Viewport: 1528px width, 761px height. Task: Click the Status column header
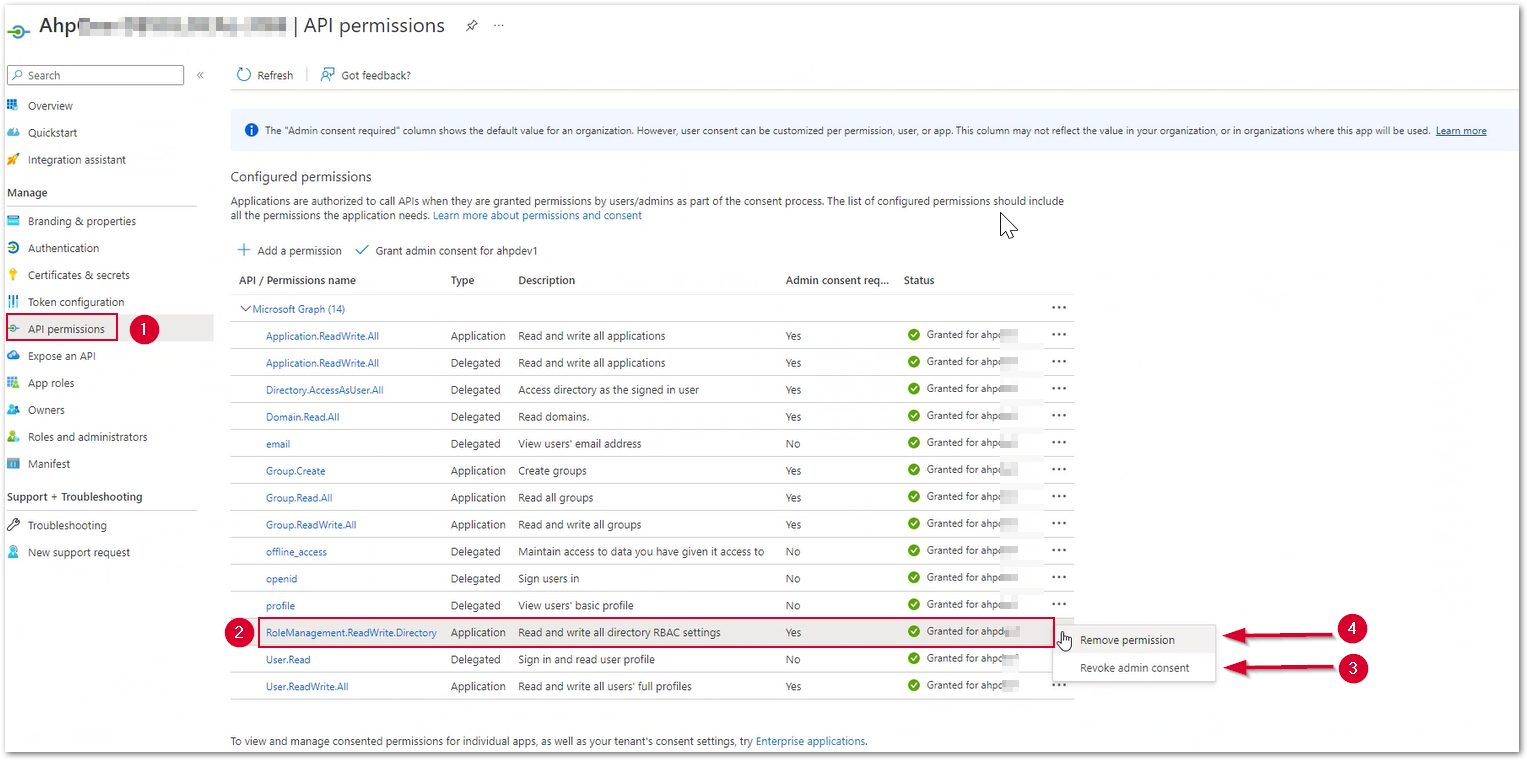(x=919, y=281)
